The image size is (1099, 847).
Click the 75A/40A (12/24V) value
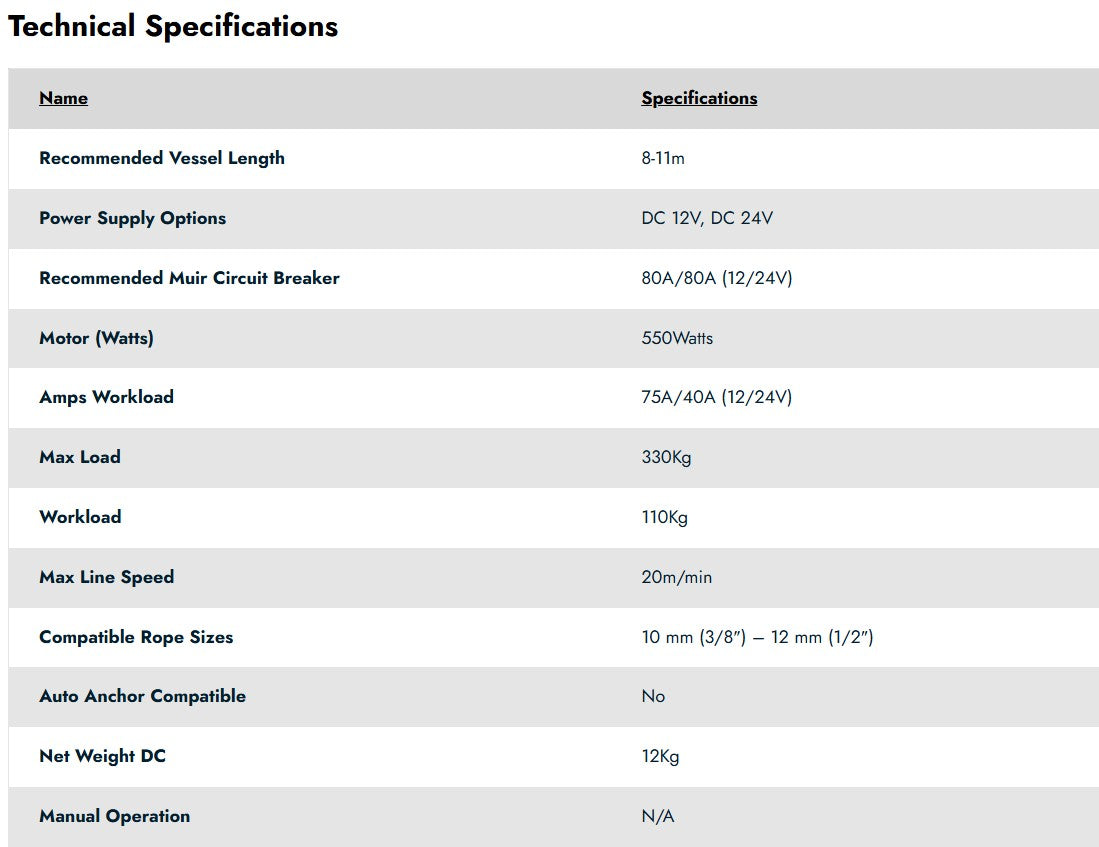(716, 397)
